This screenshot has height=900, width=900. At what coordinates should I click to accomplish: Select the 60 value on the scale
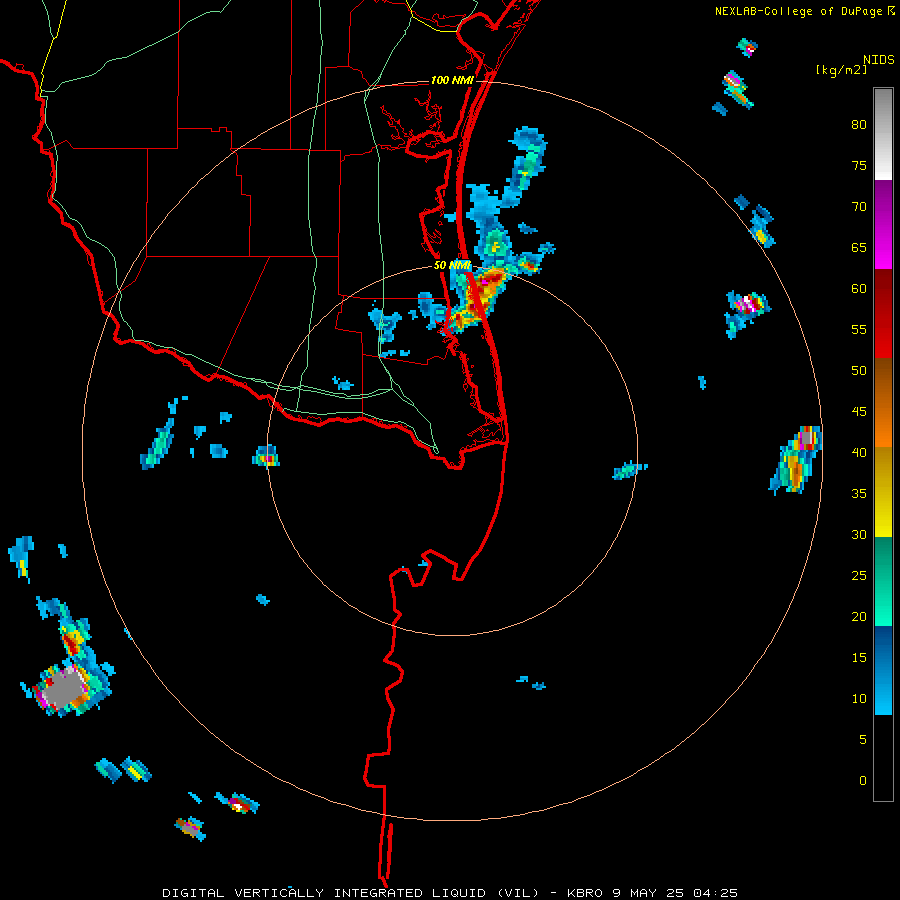coord(859,289)
